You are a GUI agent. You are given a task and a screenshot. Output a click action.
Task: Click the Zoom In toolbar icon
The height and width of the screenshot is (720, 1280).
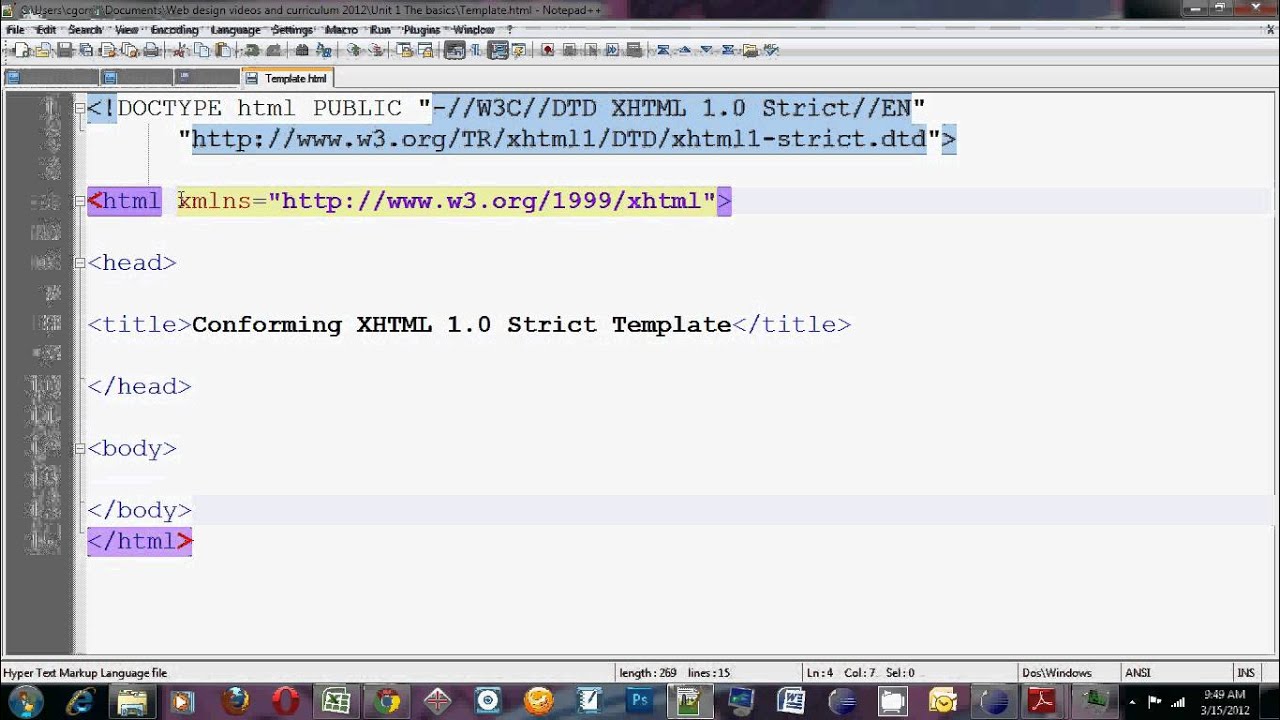coord(354,50)
